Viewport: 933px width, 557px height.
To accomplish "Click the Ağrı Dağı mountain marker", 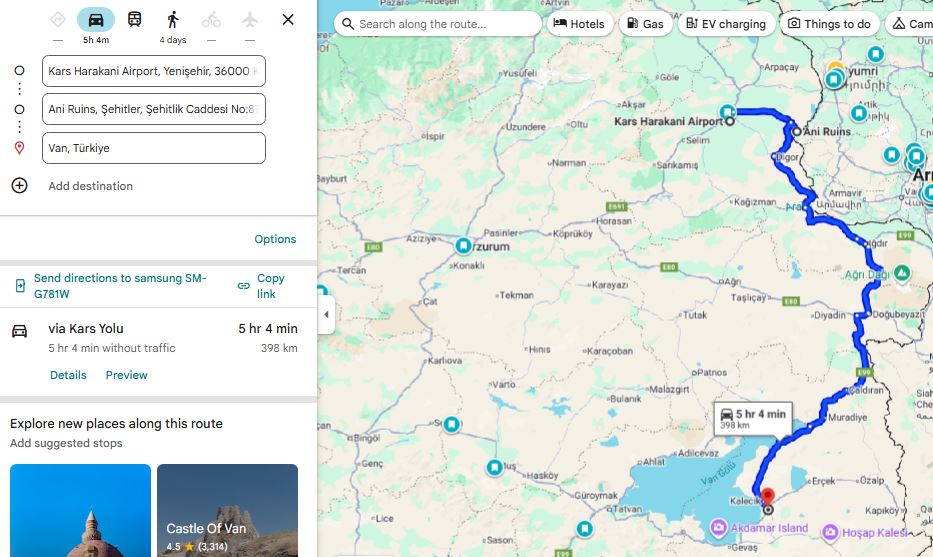I will click(x=902, y=273).
